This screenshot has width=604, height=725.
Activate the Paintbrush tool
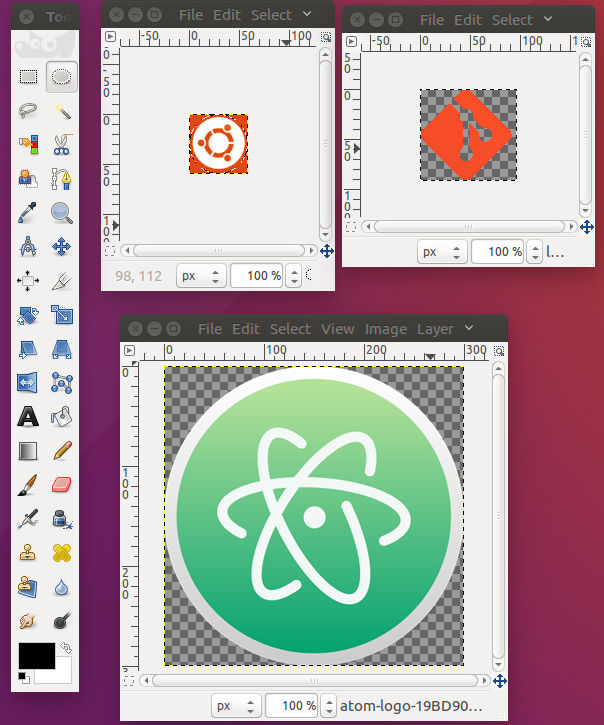[x=28, y=485]
